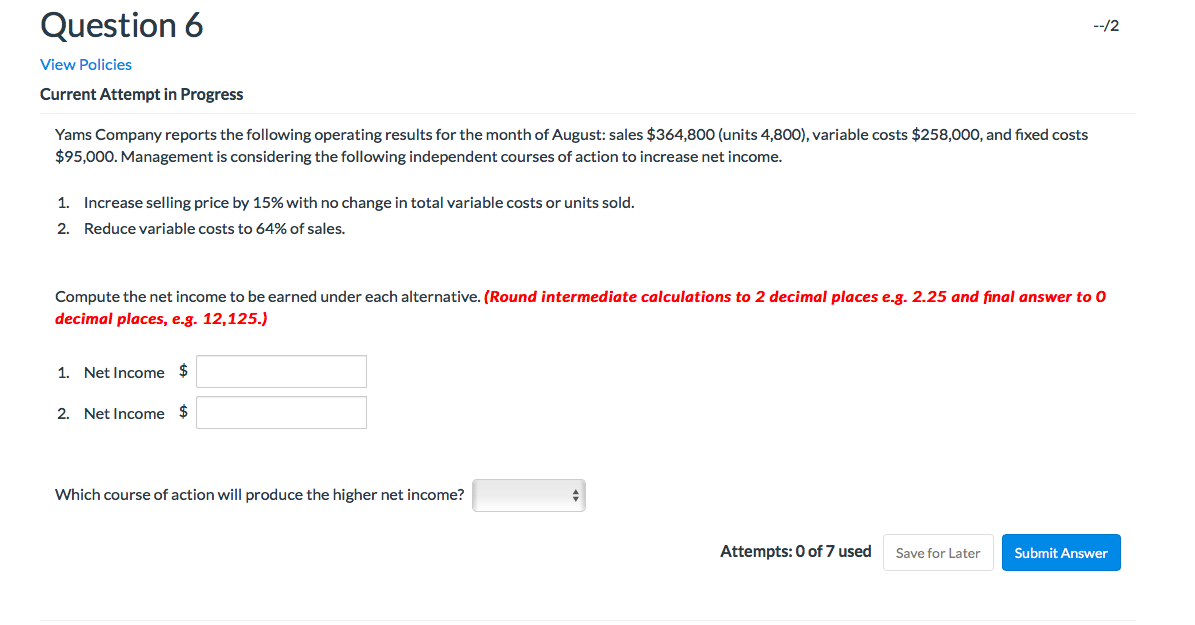
Task: Click the Attempts counter text
Action: [795, 551]
